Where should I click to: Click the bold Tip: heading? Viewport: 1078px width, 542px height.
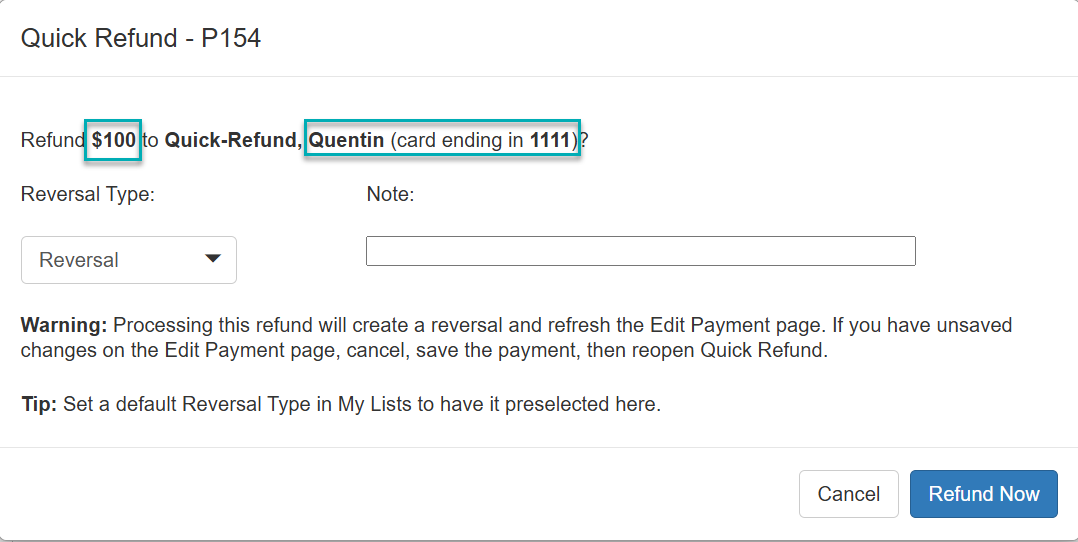pos(39,405)
